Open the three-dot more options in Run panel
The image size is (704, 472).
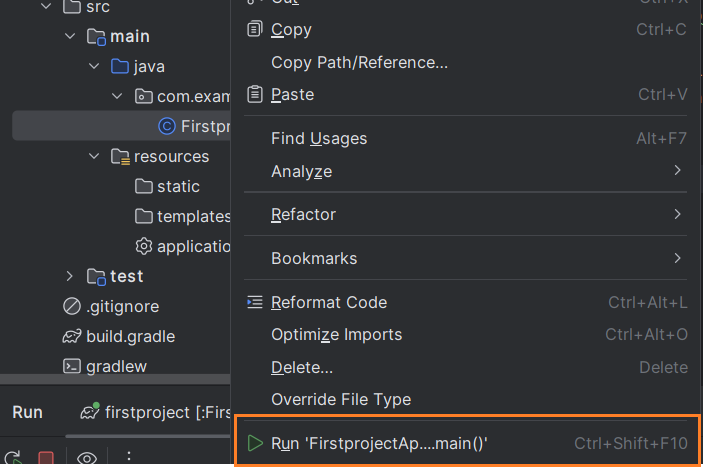pyautogui.click(x=128, y=459)
